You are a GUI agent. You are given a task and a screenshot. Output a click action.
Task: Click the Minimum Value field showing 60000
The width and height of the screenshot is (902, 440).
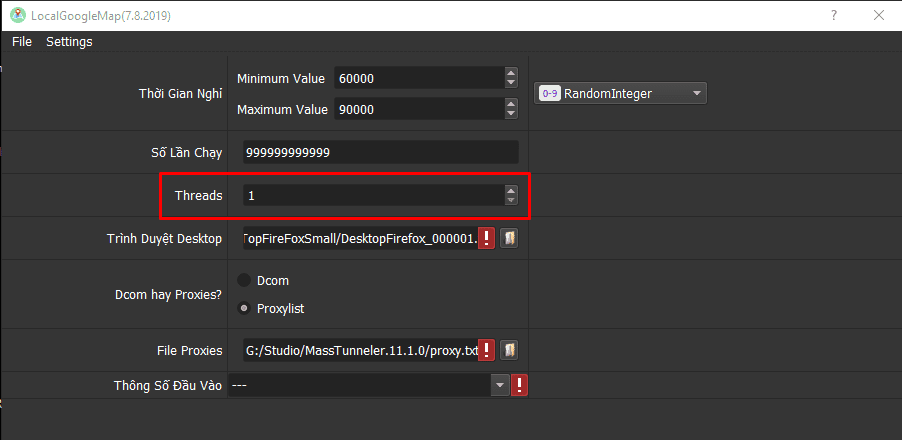(x=419, y=79)
